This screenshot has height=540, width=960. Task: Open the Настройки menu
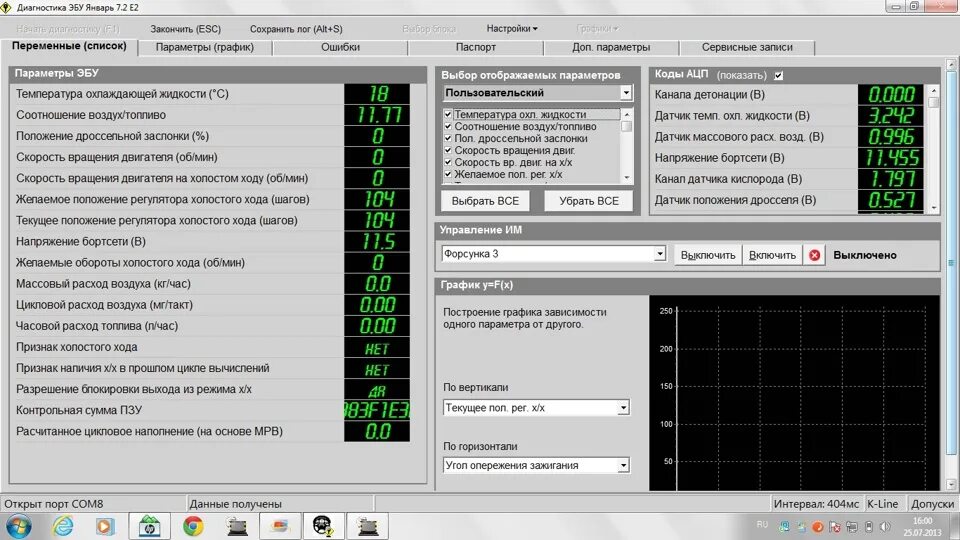click(x=512, y=28)
